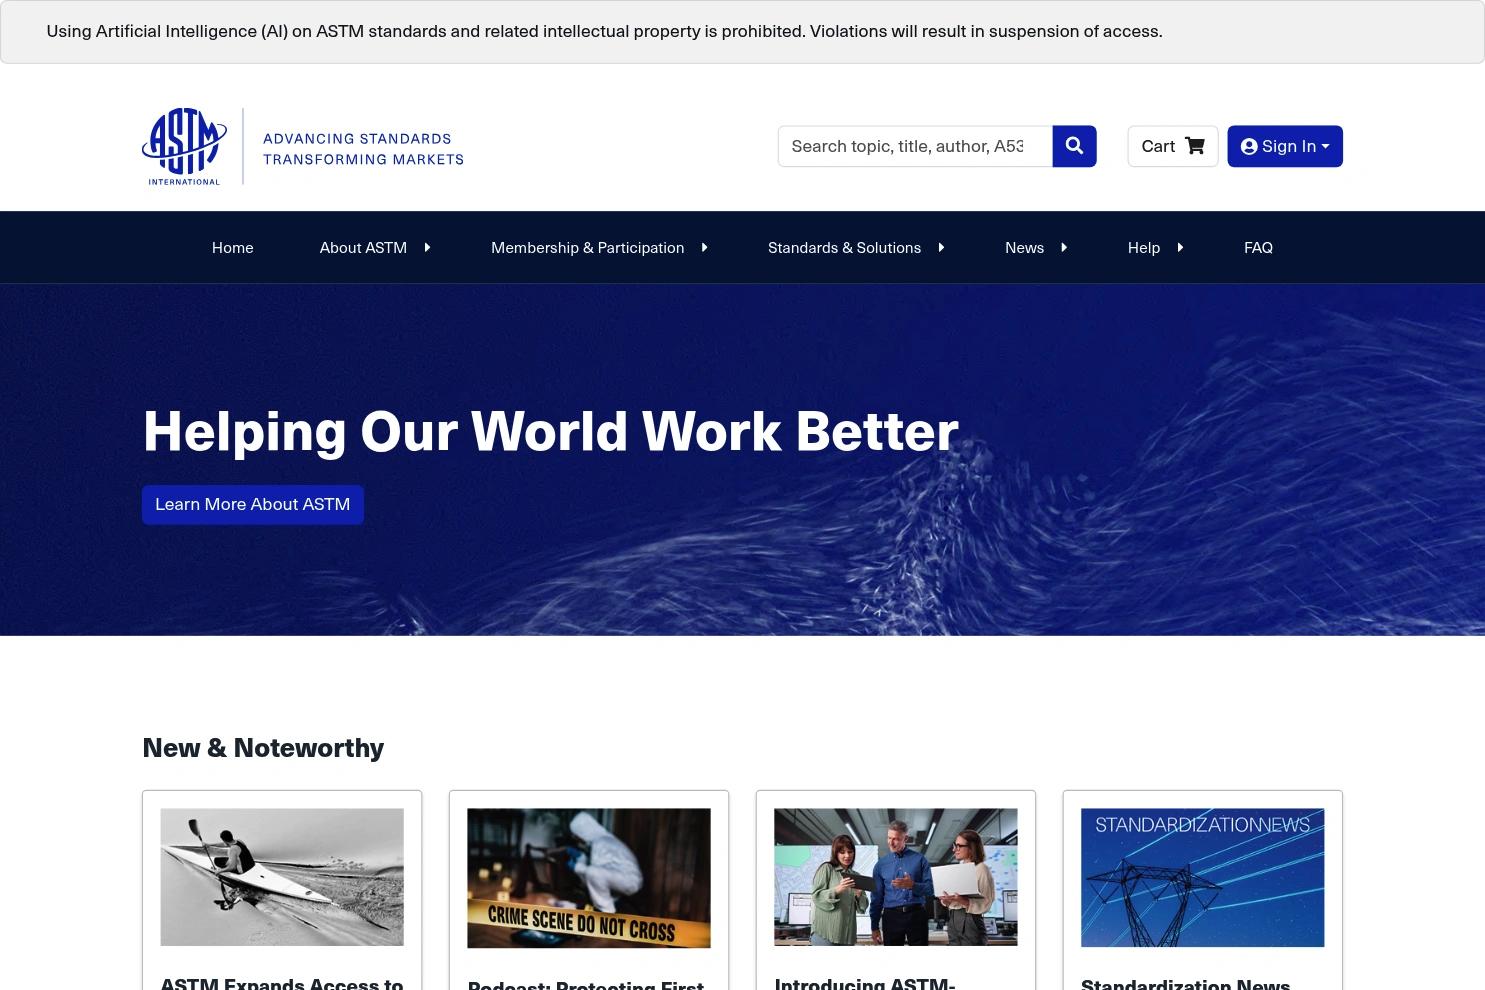Expand Membership & Participation arrow
The image size is (1485, 990).
[704, 247]
